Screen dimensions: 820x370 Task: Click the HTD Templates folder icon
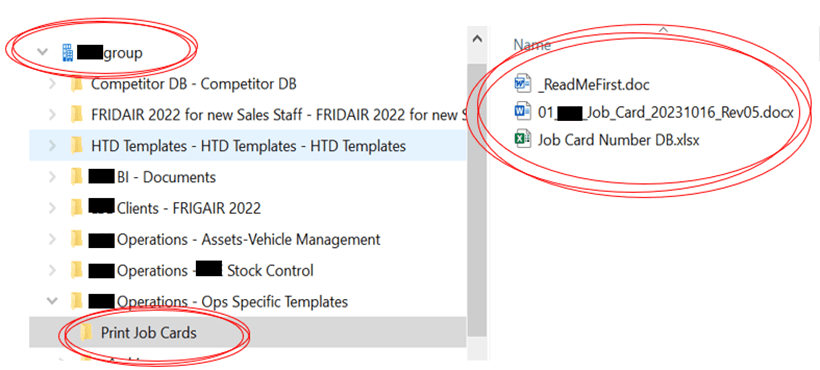(77, 146)
